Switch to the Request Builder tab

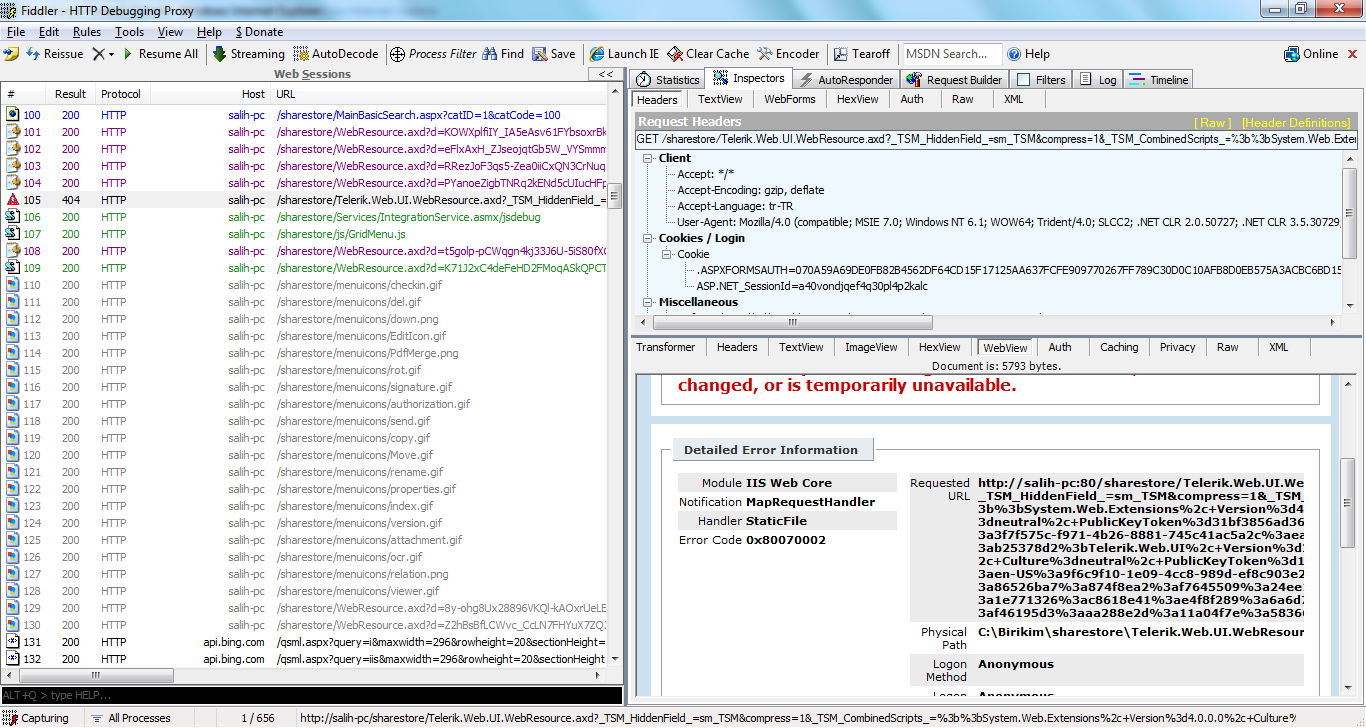(x=954, y=80)
